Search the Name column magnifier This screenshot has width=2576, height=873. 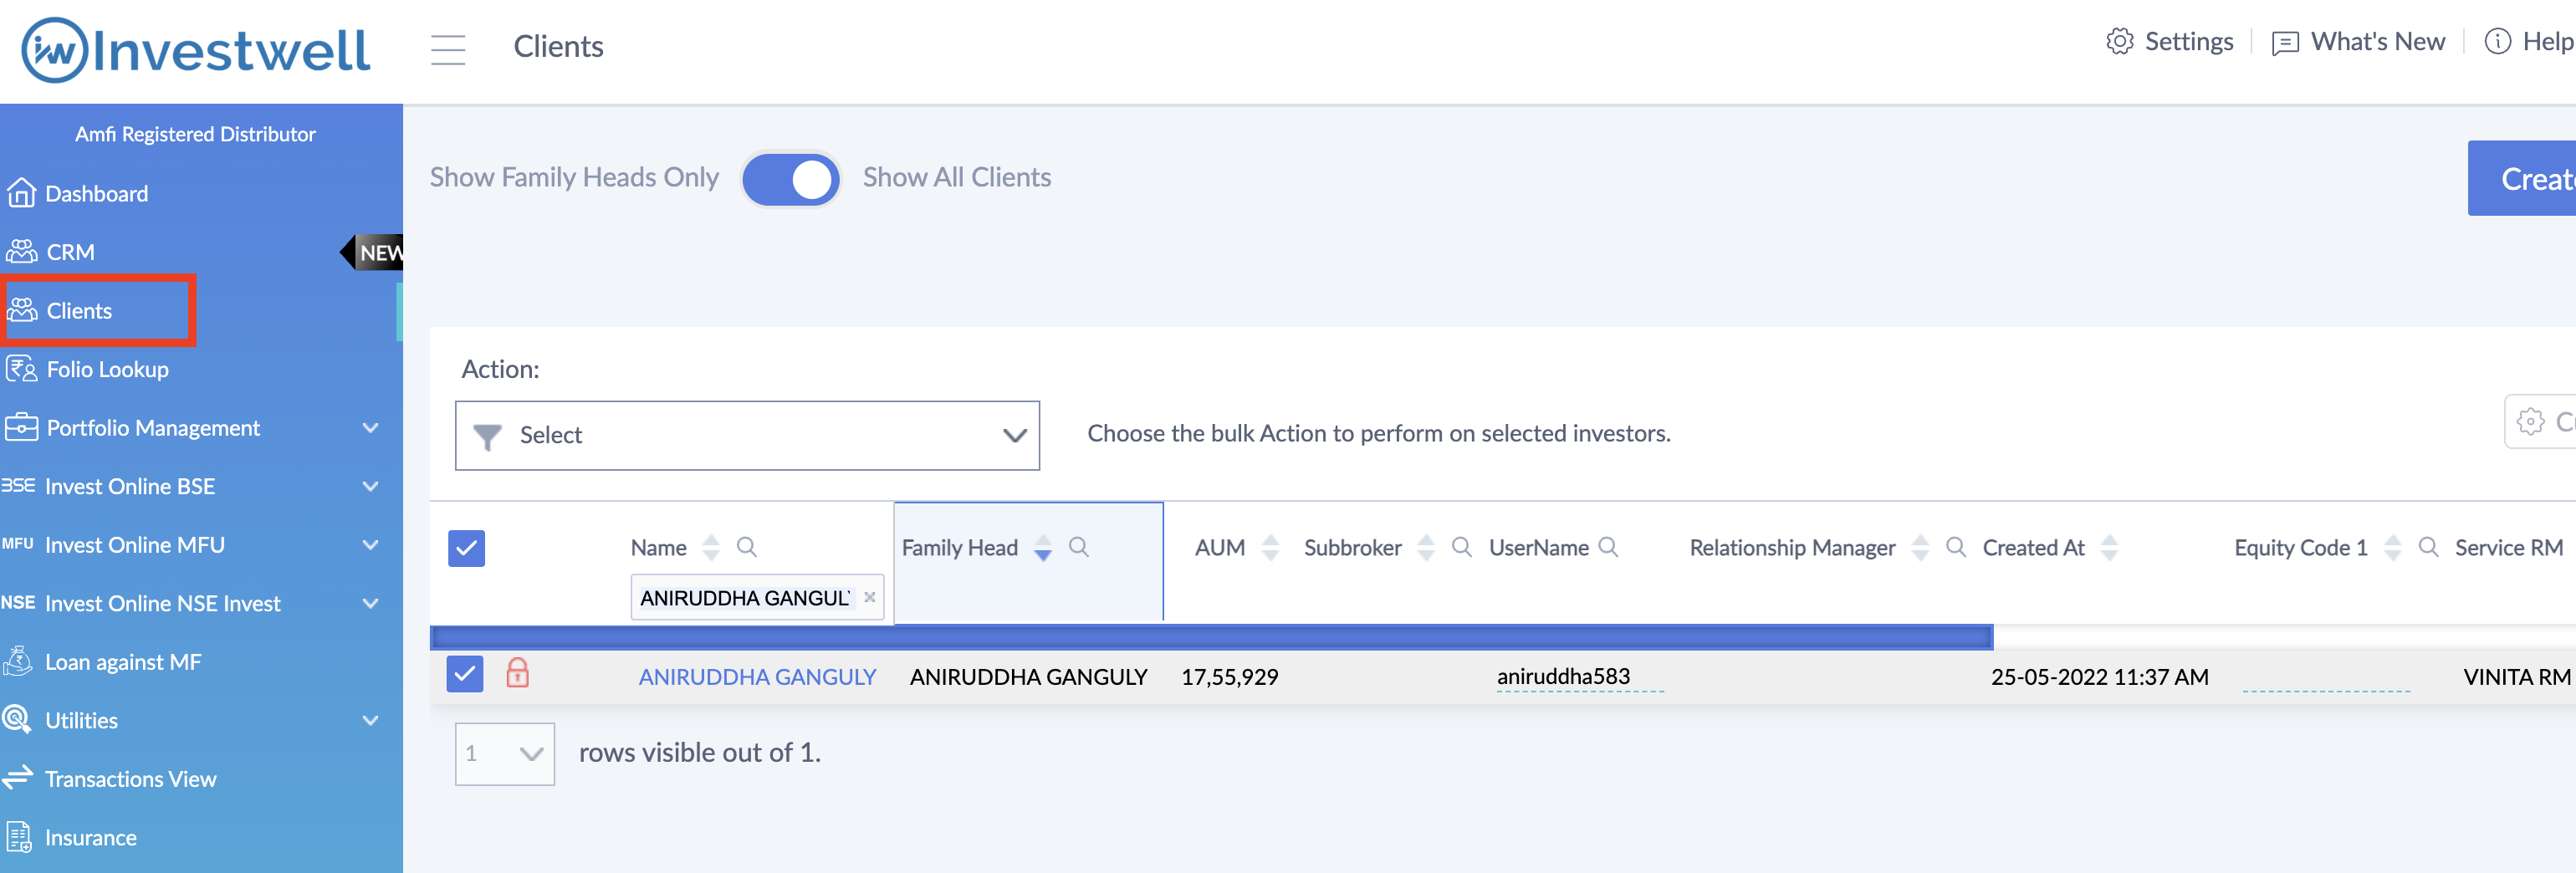click(747, 547)
